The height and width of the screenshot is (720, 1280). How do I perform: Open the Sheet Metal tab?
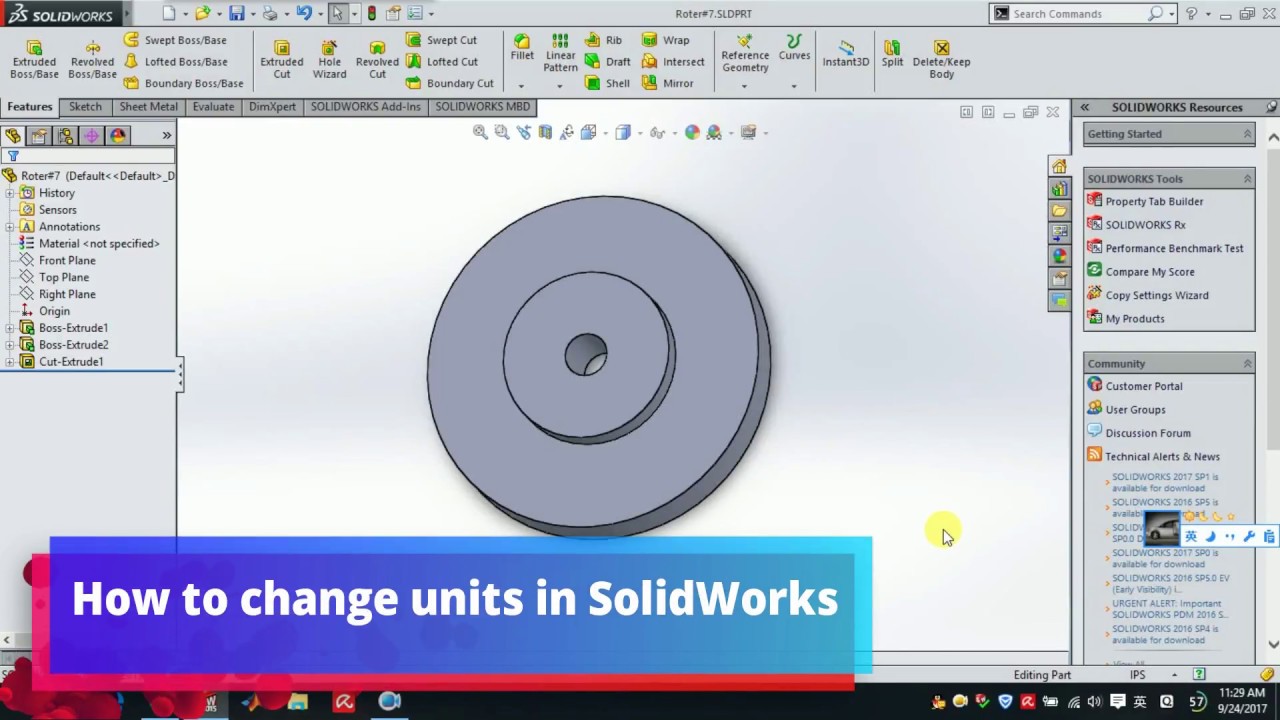pos(148,107)
